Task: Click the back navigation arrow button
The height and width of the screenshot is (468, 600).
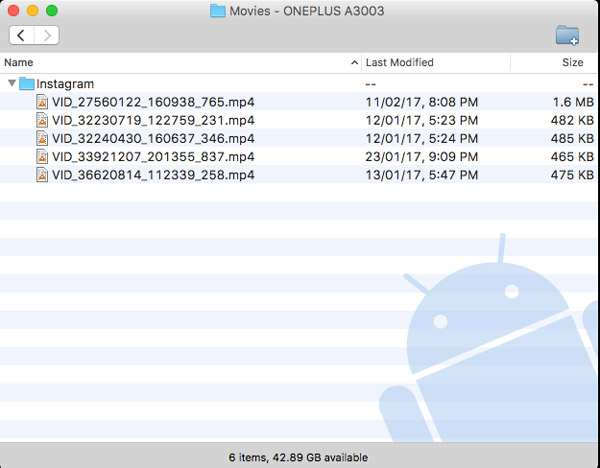Action: point(21,36)
